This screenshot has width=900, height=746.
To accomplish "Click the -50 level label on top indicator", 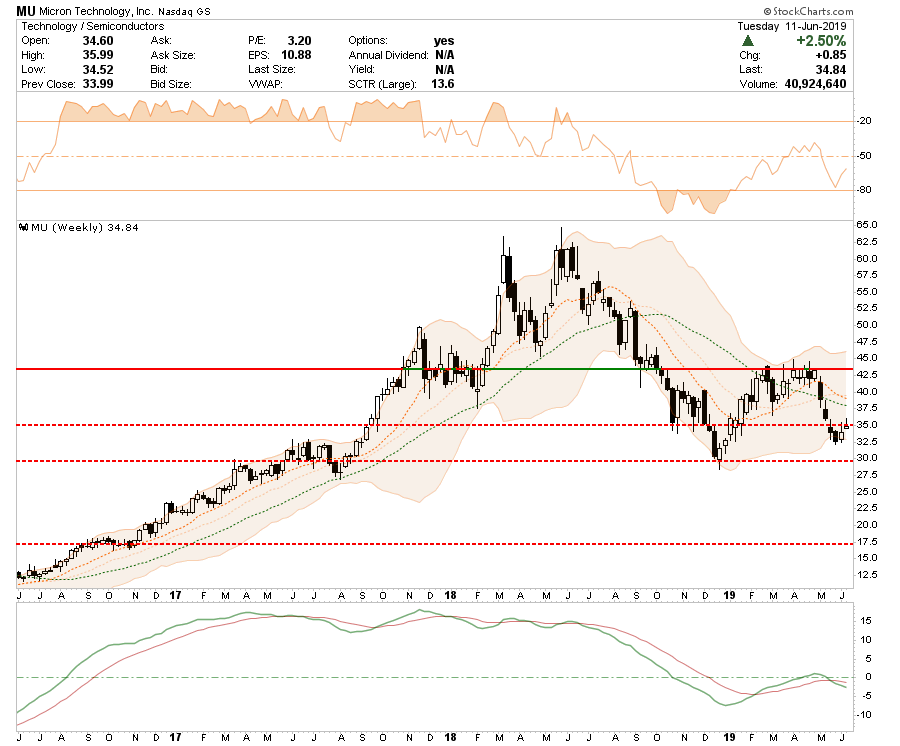I will click(864, 156).
